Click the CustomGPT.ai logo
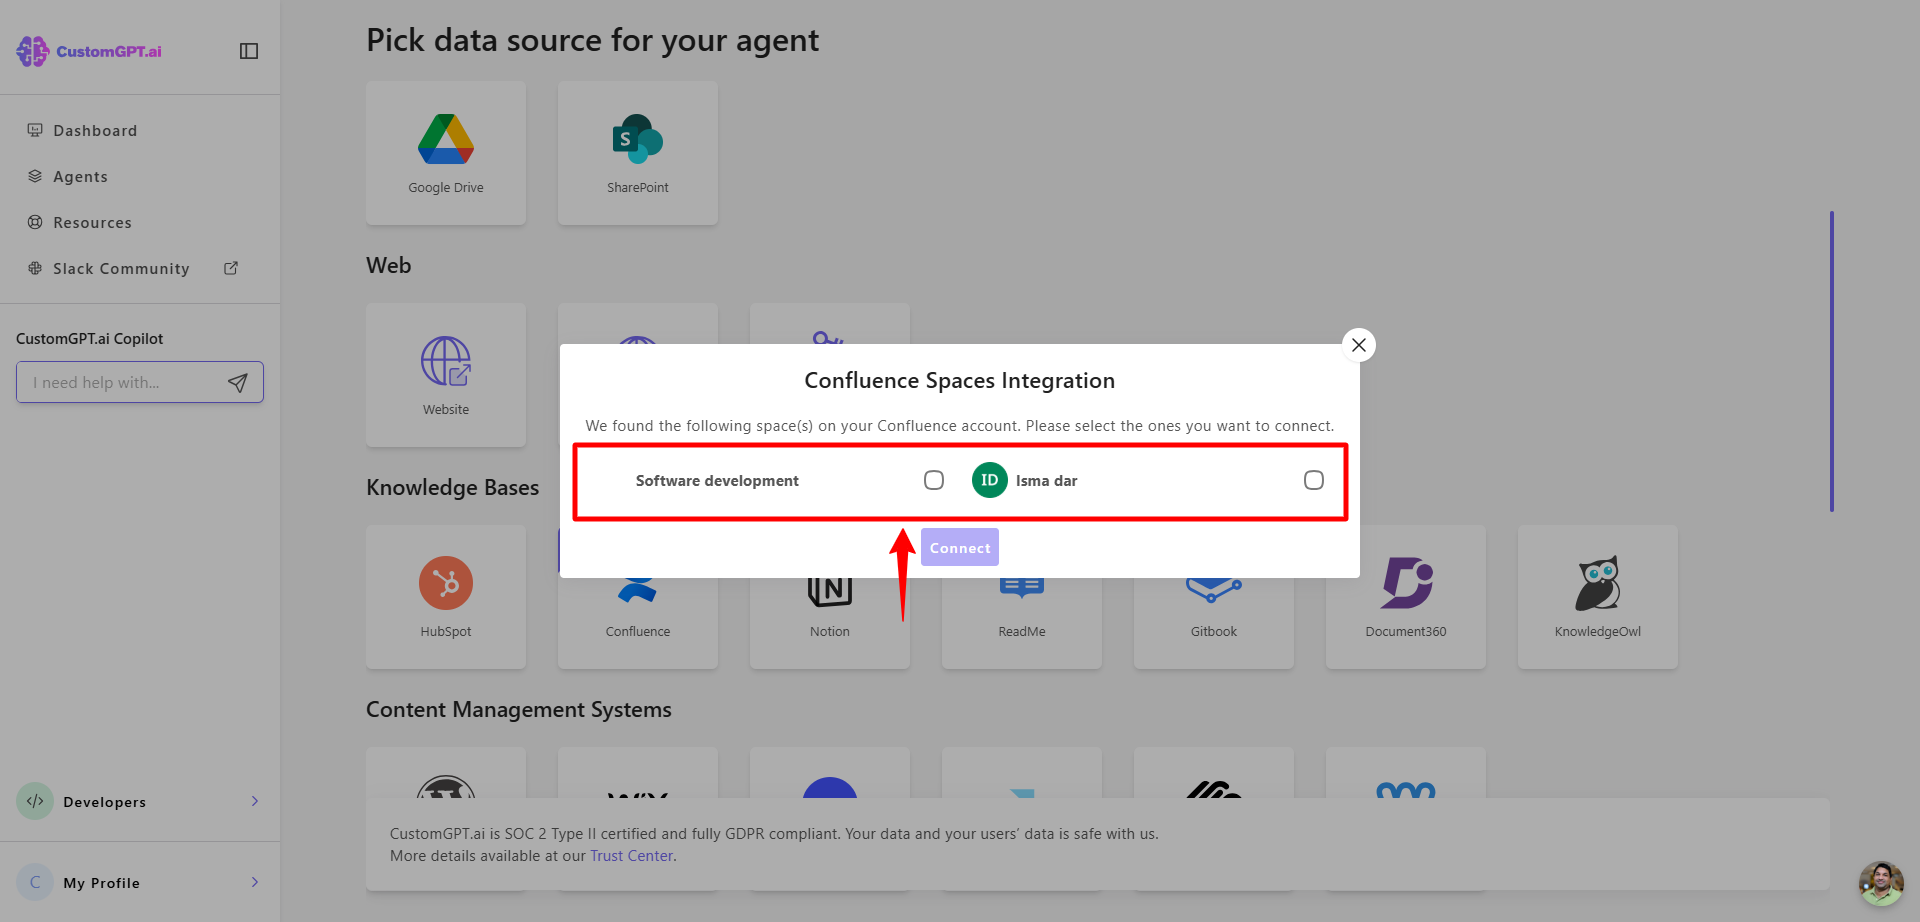 click(x=89, y=51)
